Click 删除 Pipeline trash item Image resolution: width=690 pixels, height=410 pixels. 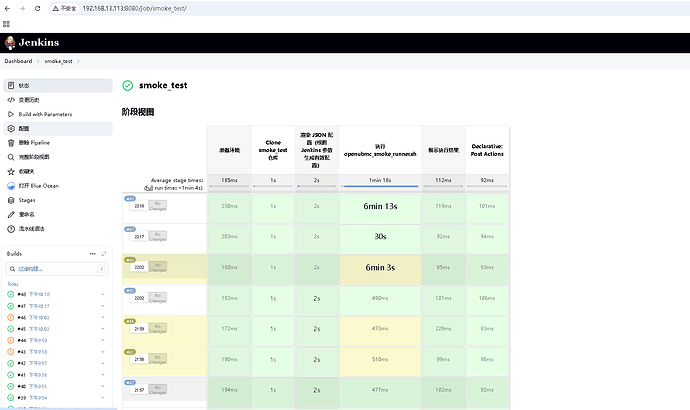[34, 143]
